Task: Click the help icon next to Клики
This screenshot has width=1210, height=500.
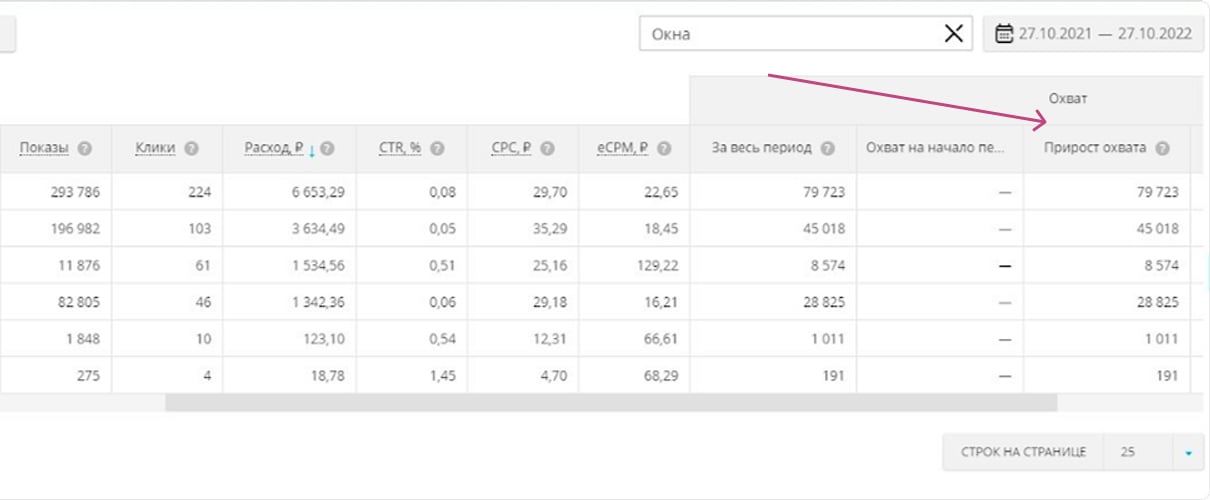Action: click(x=191, y=149)
